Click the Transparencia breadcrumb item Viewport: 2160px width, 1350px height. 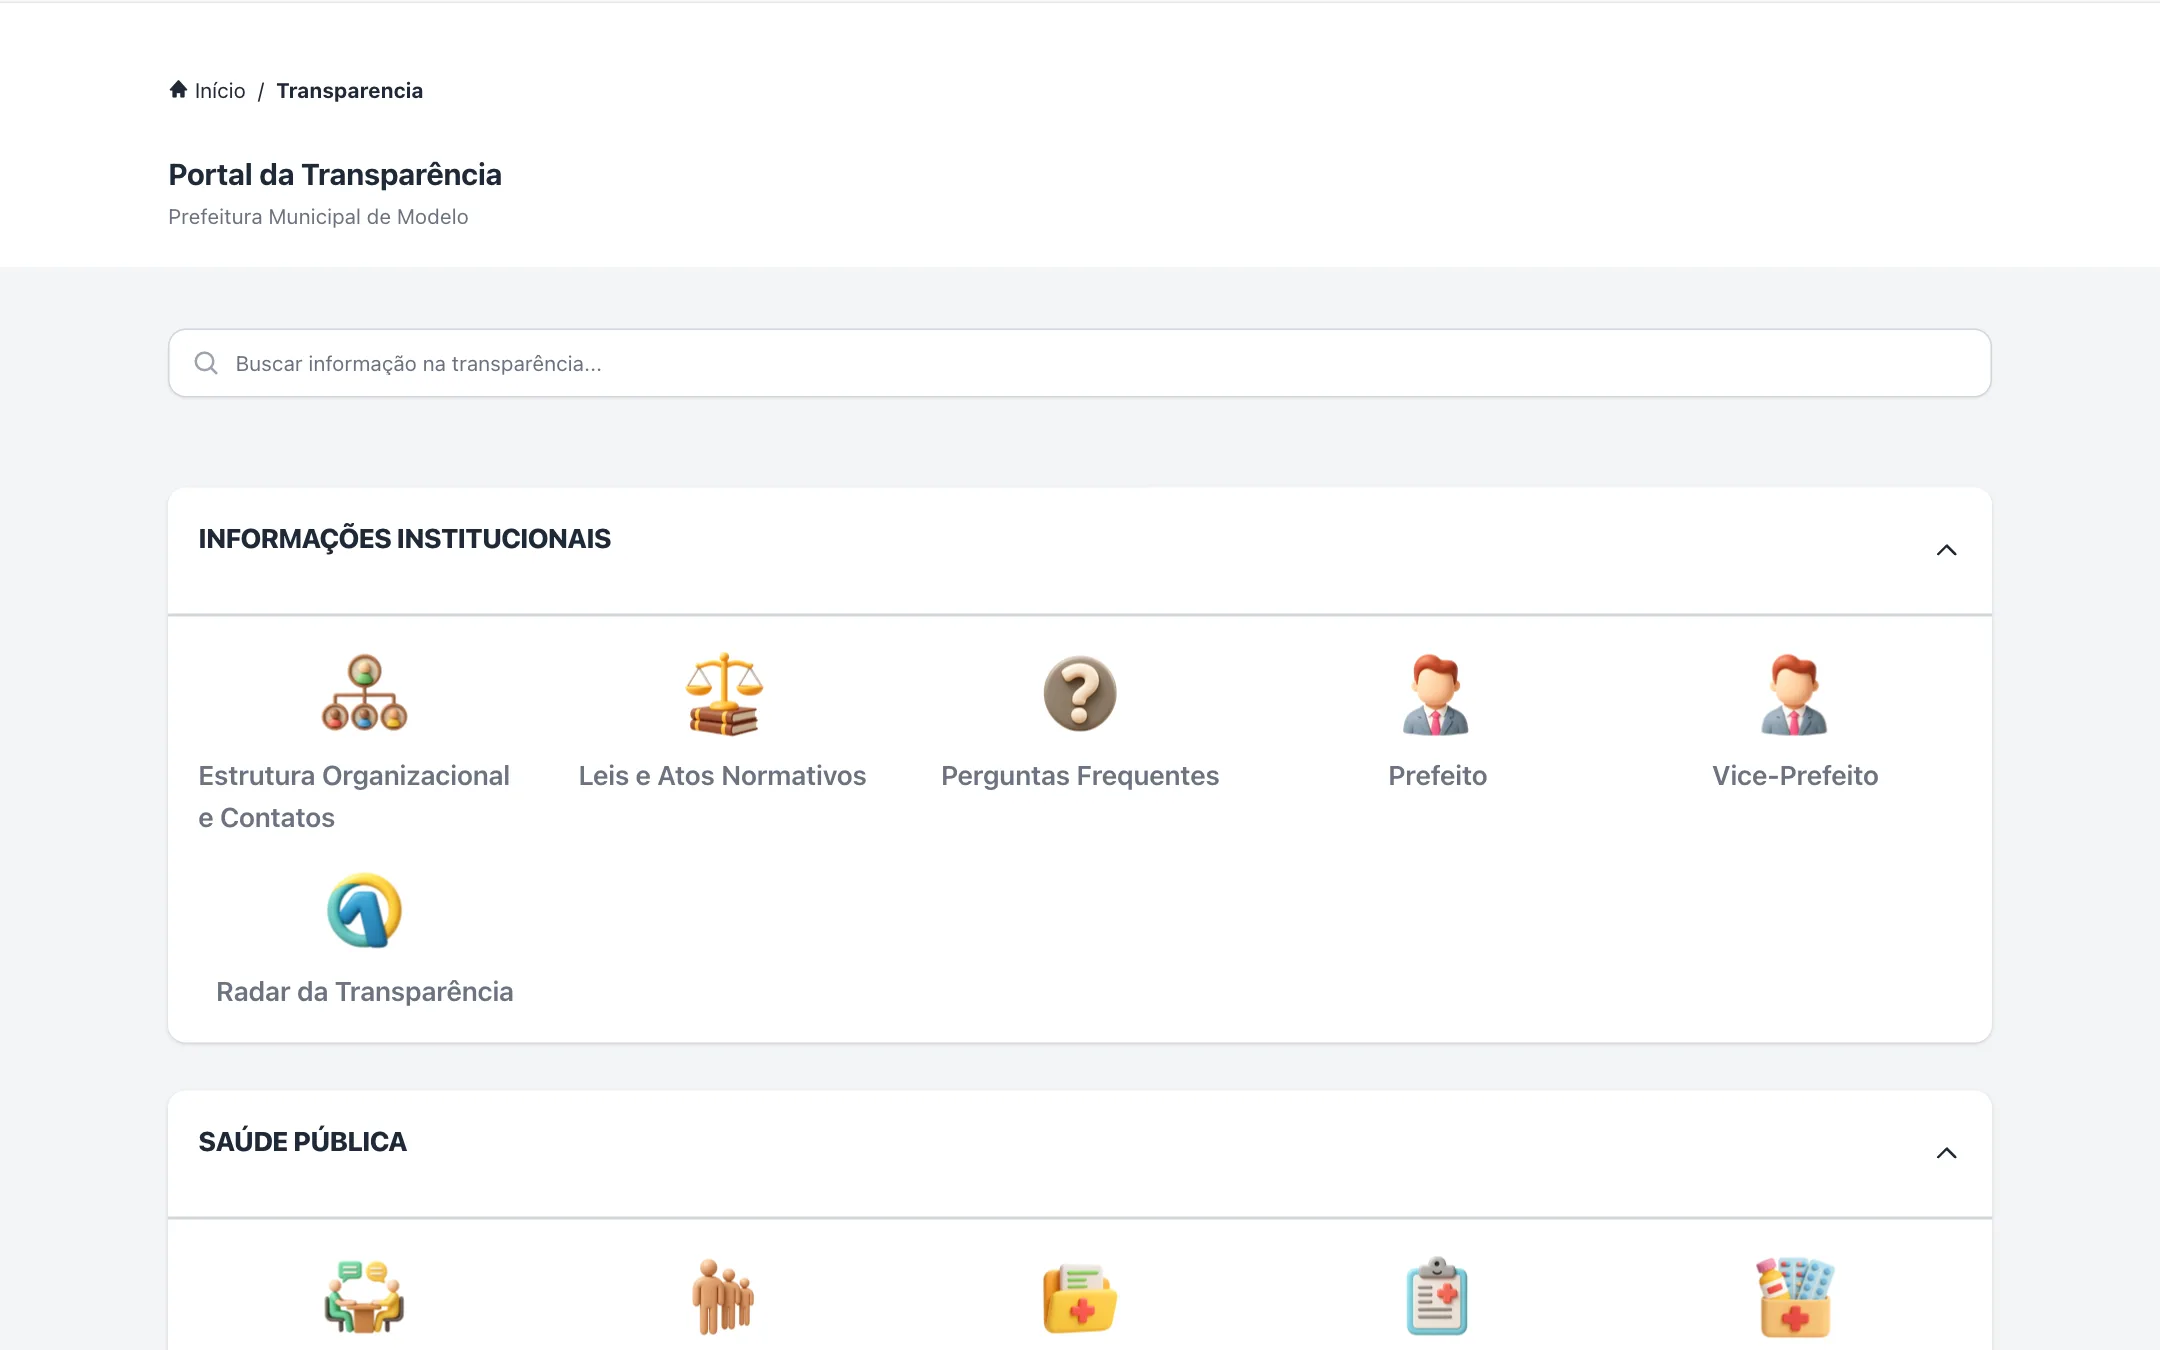click(x=350, y=91)
